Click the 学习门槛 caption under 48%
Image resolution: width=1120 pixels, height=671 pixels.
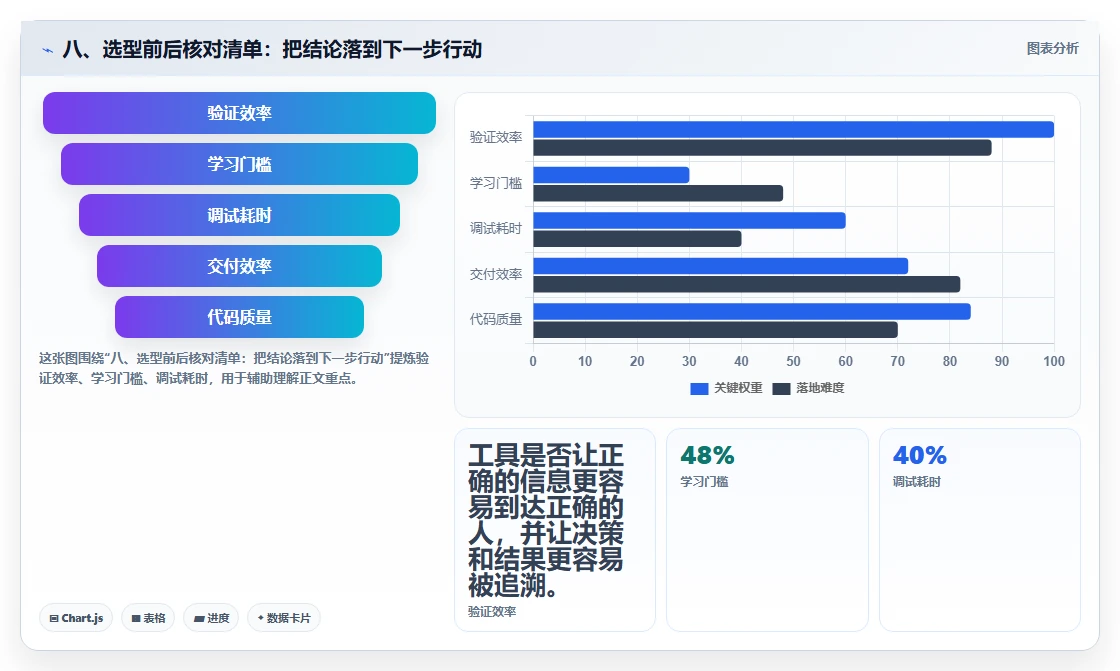[x=704, y=482]
